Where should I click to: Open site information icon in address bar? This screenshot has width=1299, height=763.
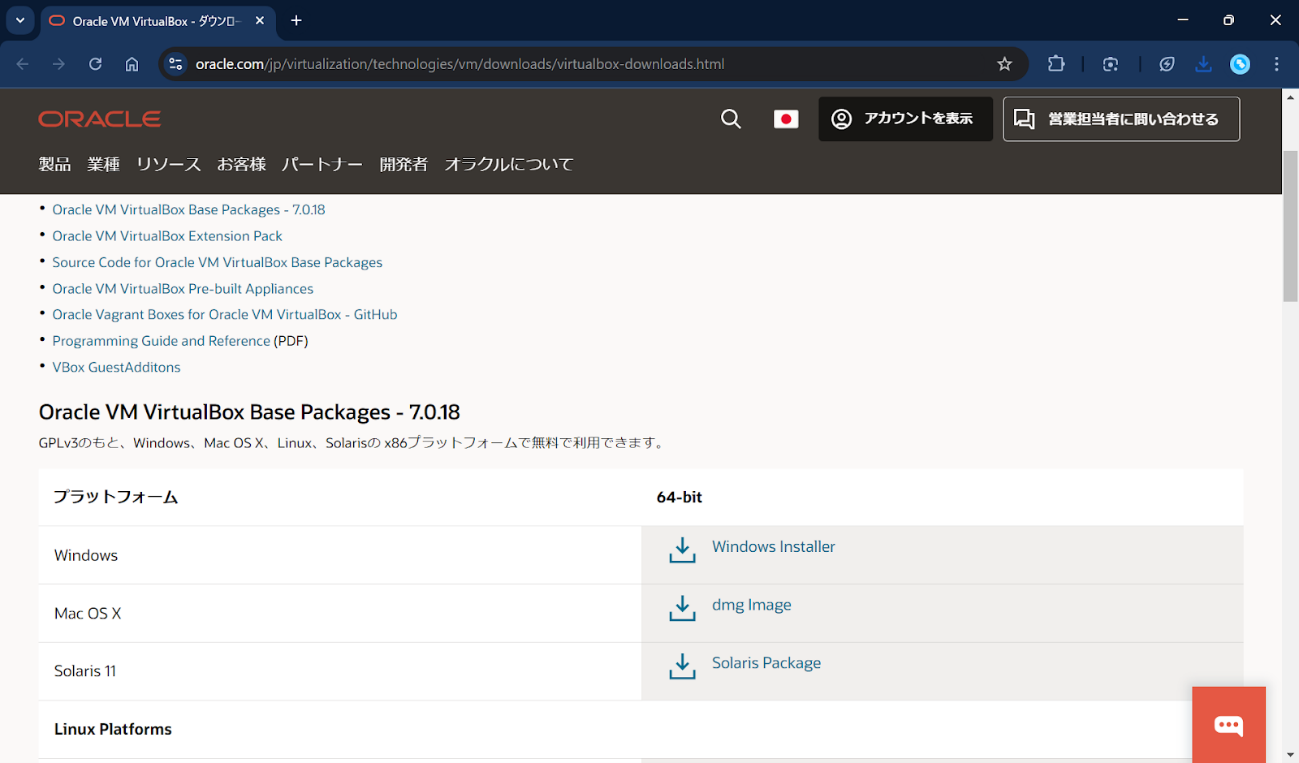click(x=176, y=64)
